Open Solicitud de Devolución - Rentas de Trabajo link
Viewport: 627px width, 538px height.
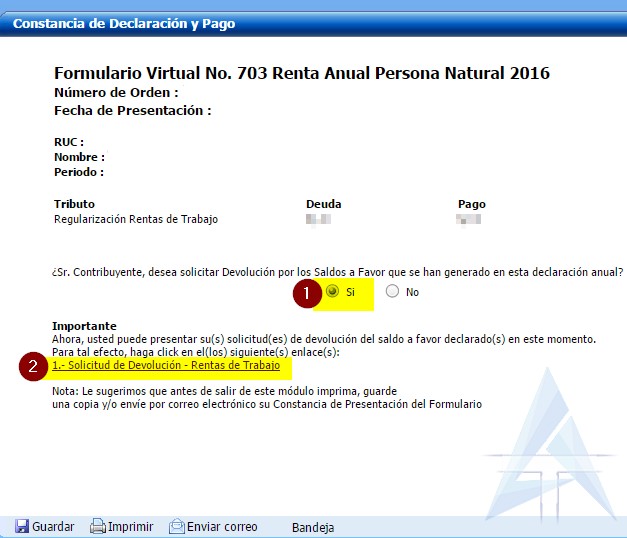pos(166,366)
